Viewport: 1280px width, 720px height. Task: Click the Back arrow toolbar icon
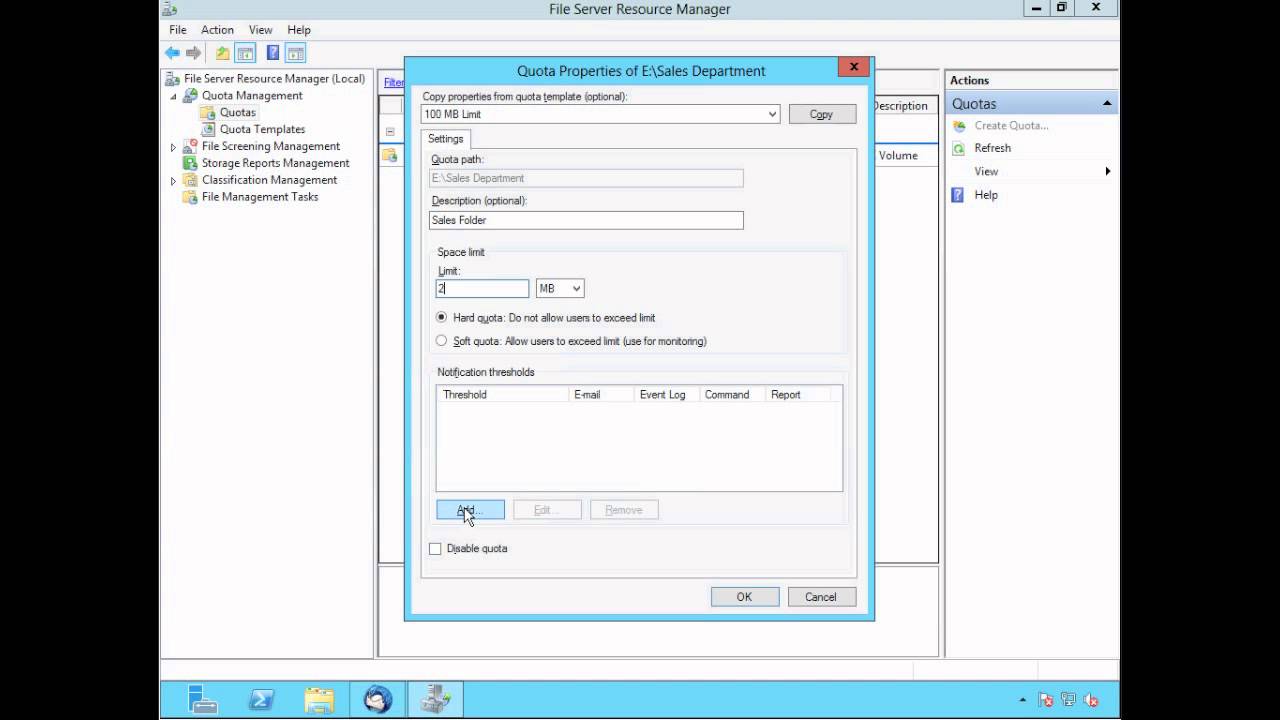172,53
